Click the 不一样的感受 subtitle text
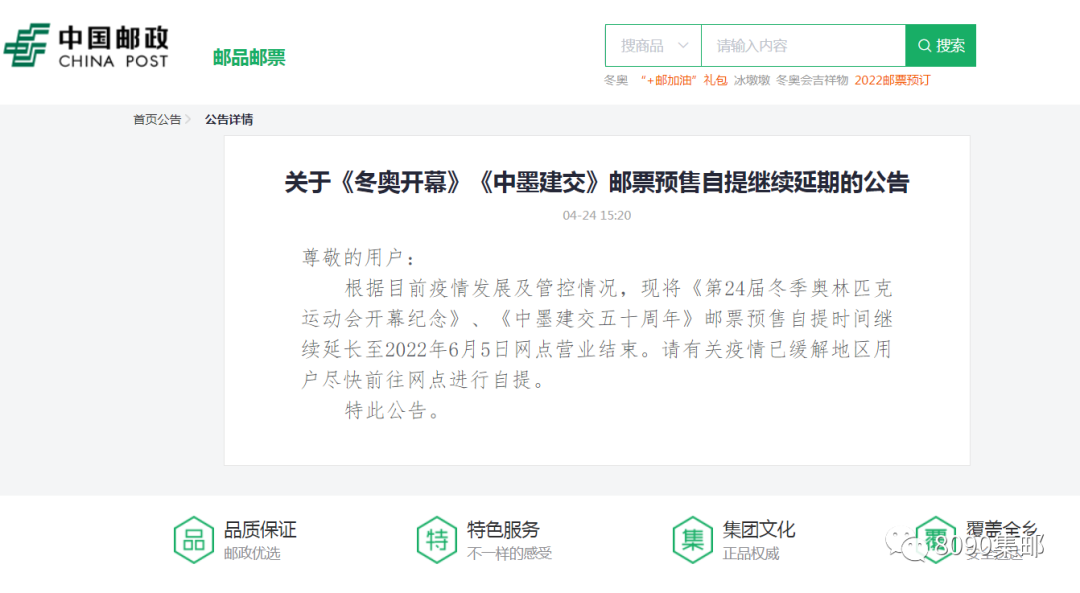 [509, 553]
